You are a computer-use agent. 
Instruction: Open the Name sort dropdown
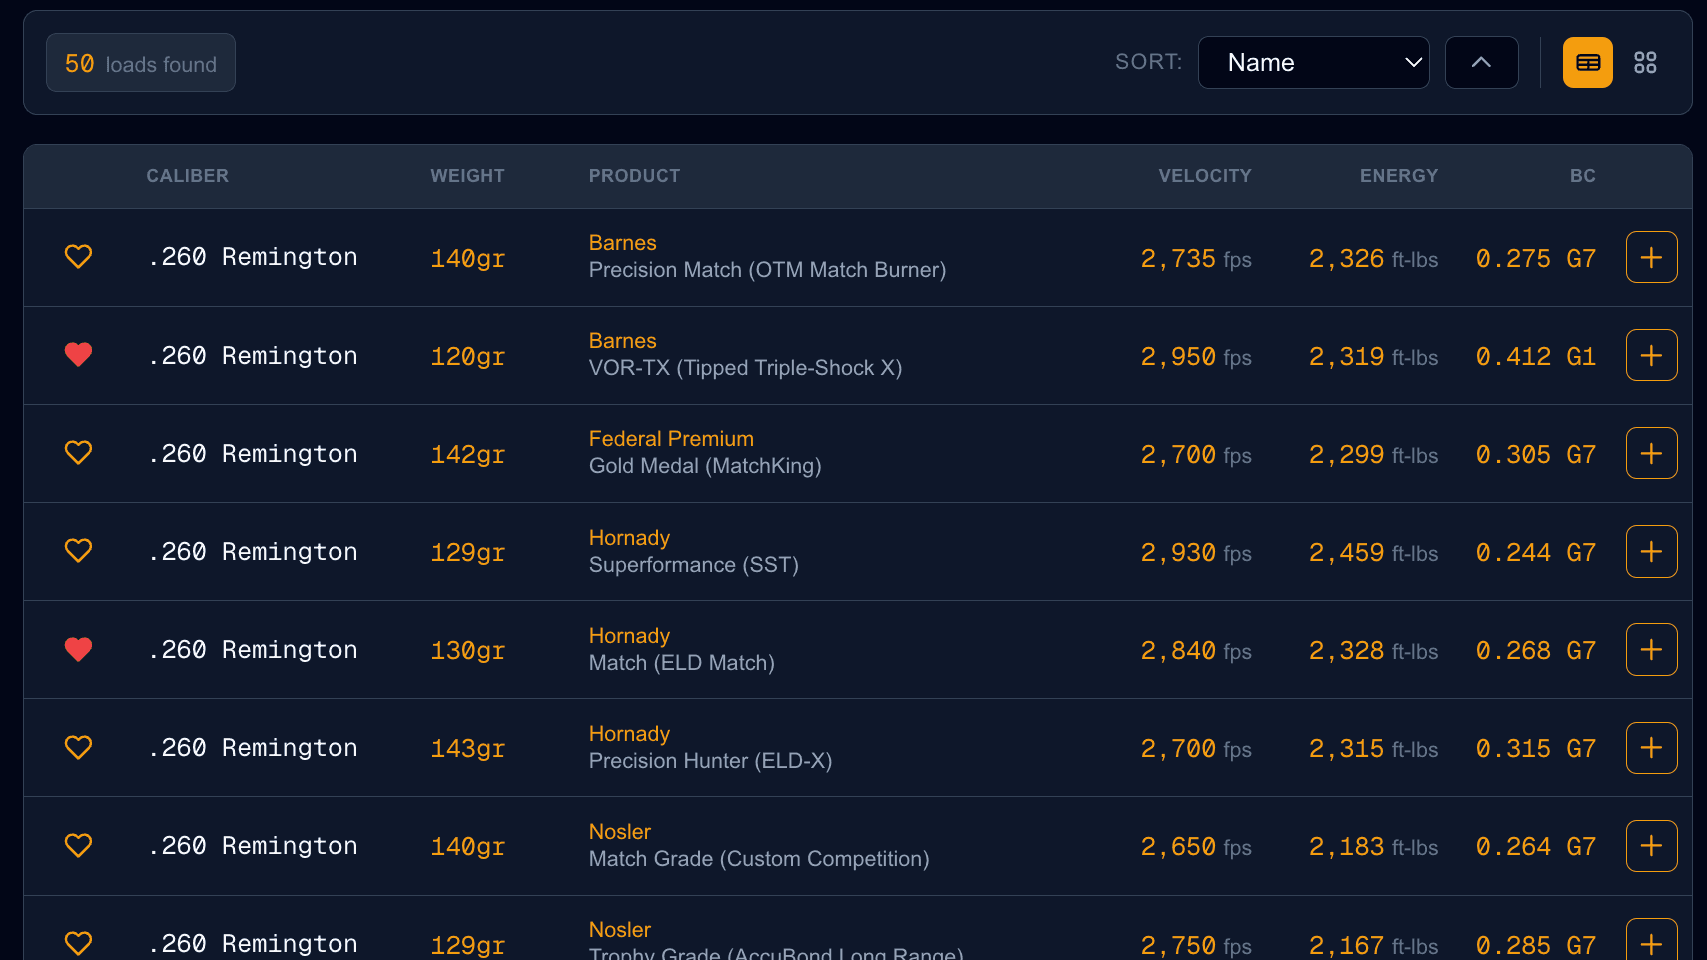(1313, 63)
